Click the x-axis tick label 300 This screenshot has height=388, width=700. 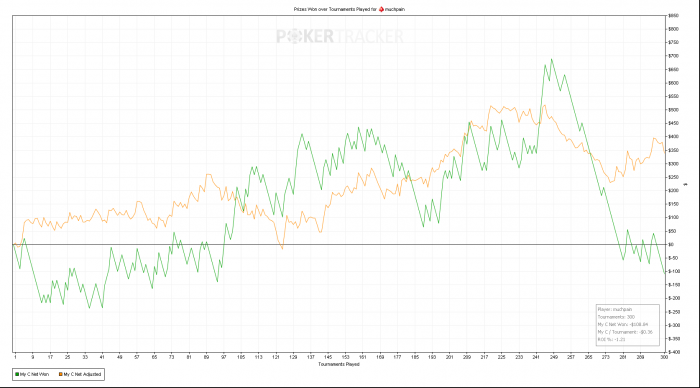[x=664, y=357]
